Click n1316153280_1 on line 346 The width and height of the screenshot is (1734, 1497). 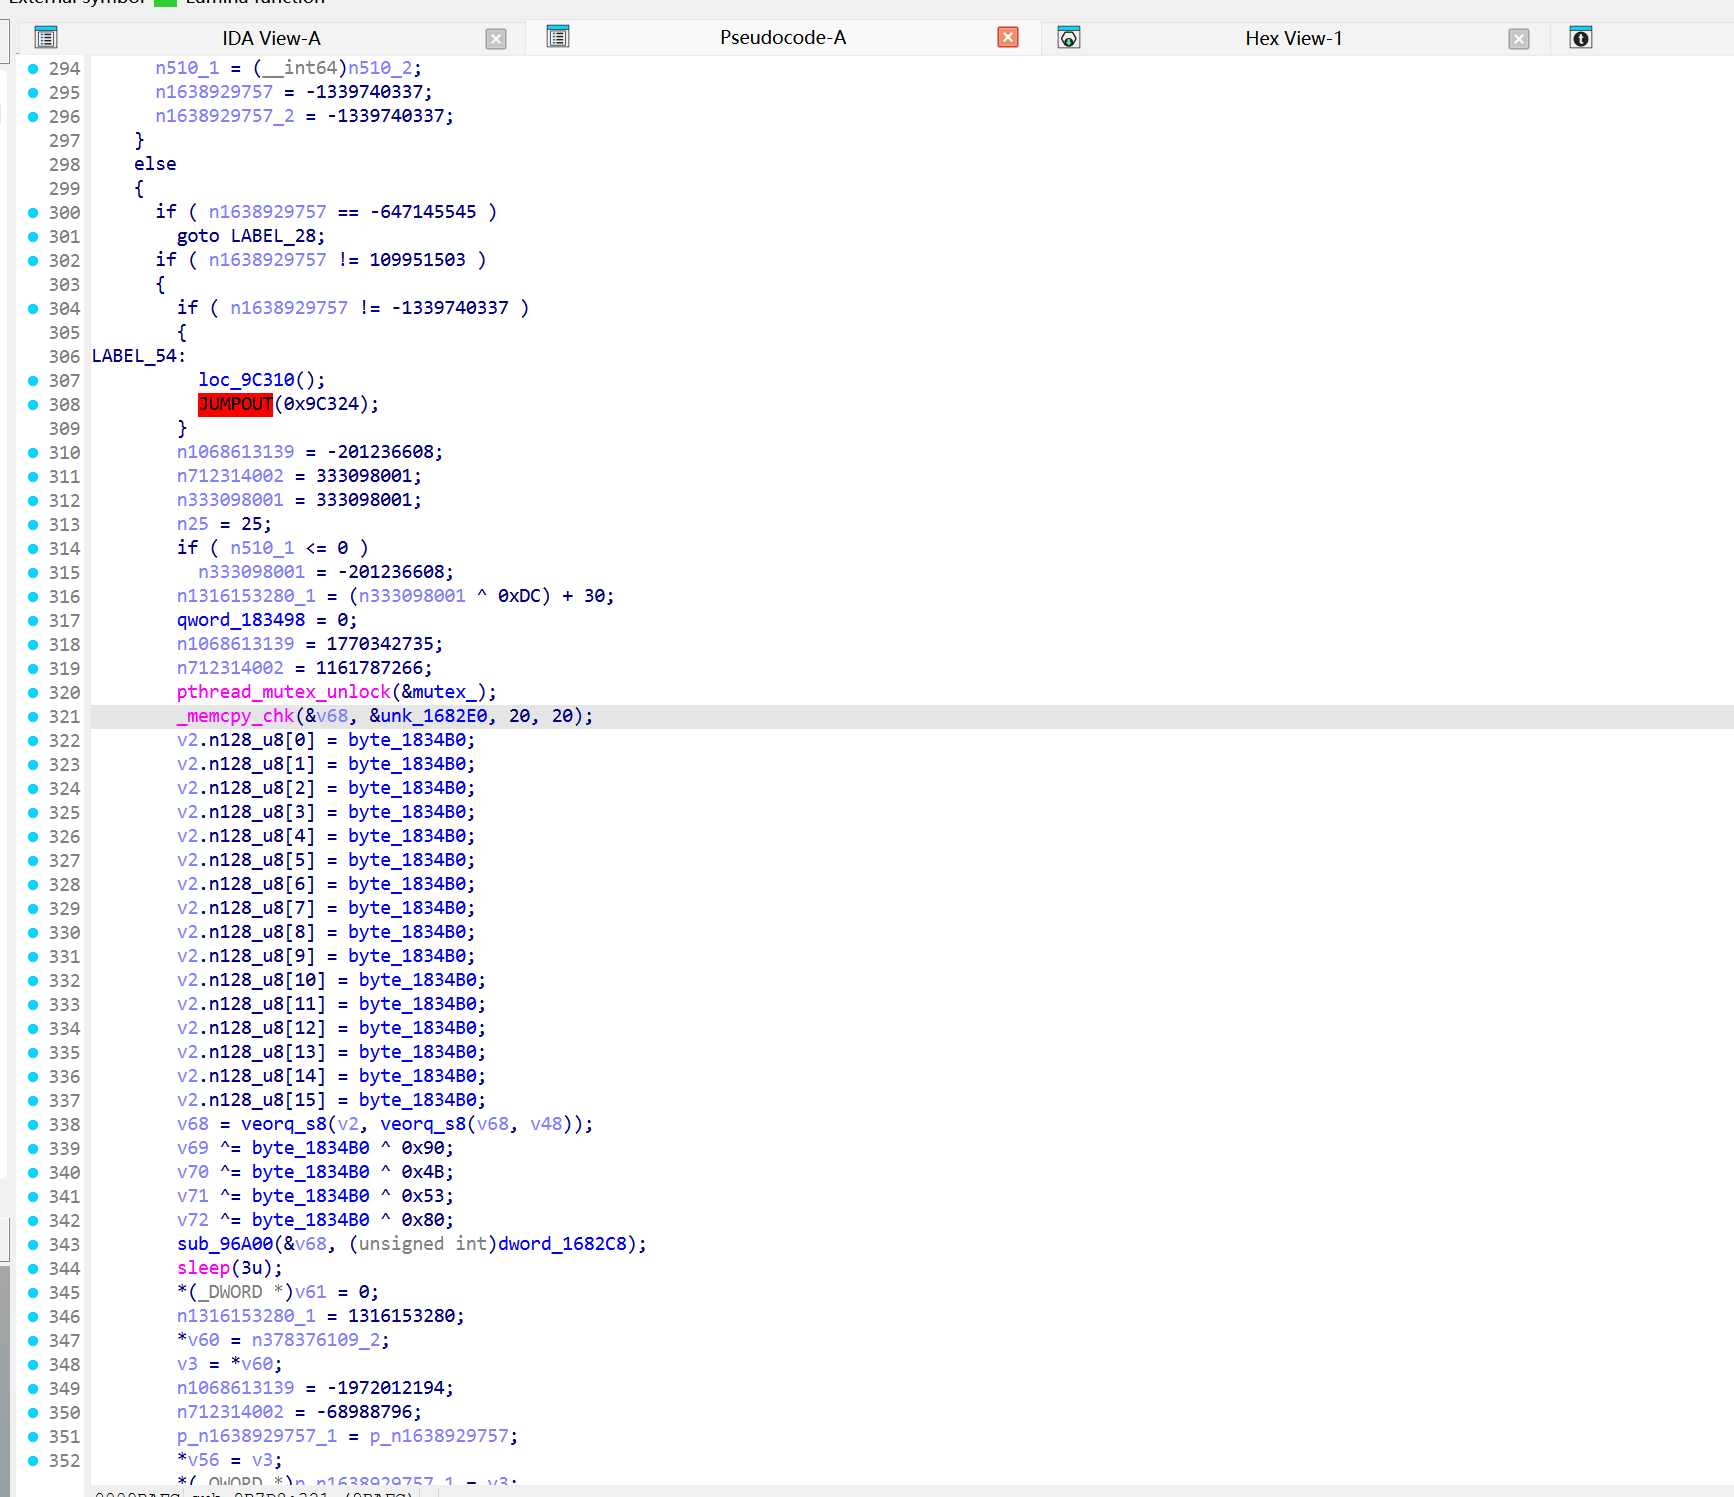pos(246,1316)
